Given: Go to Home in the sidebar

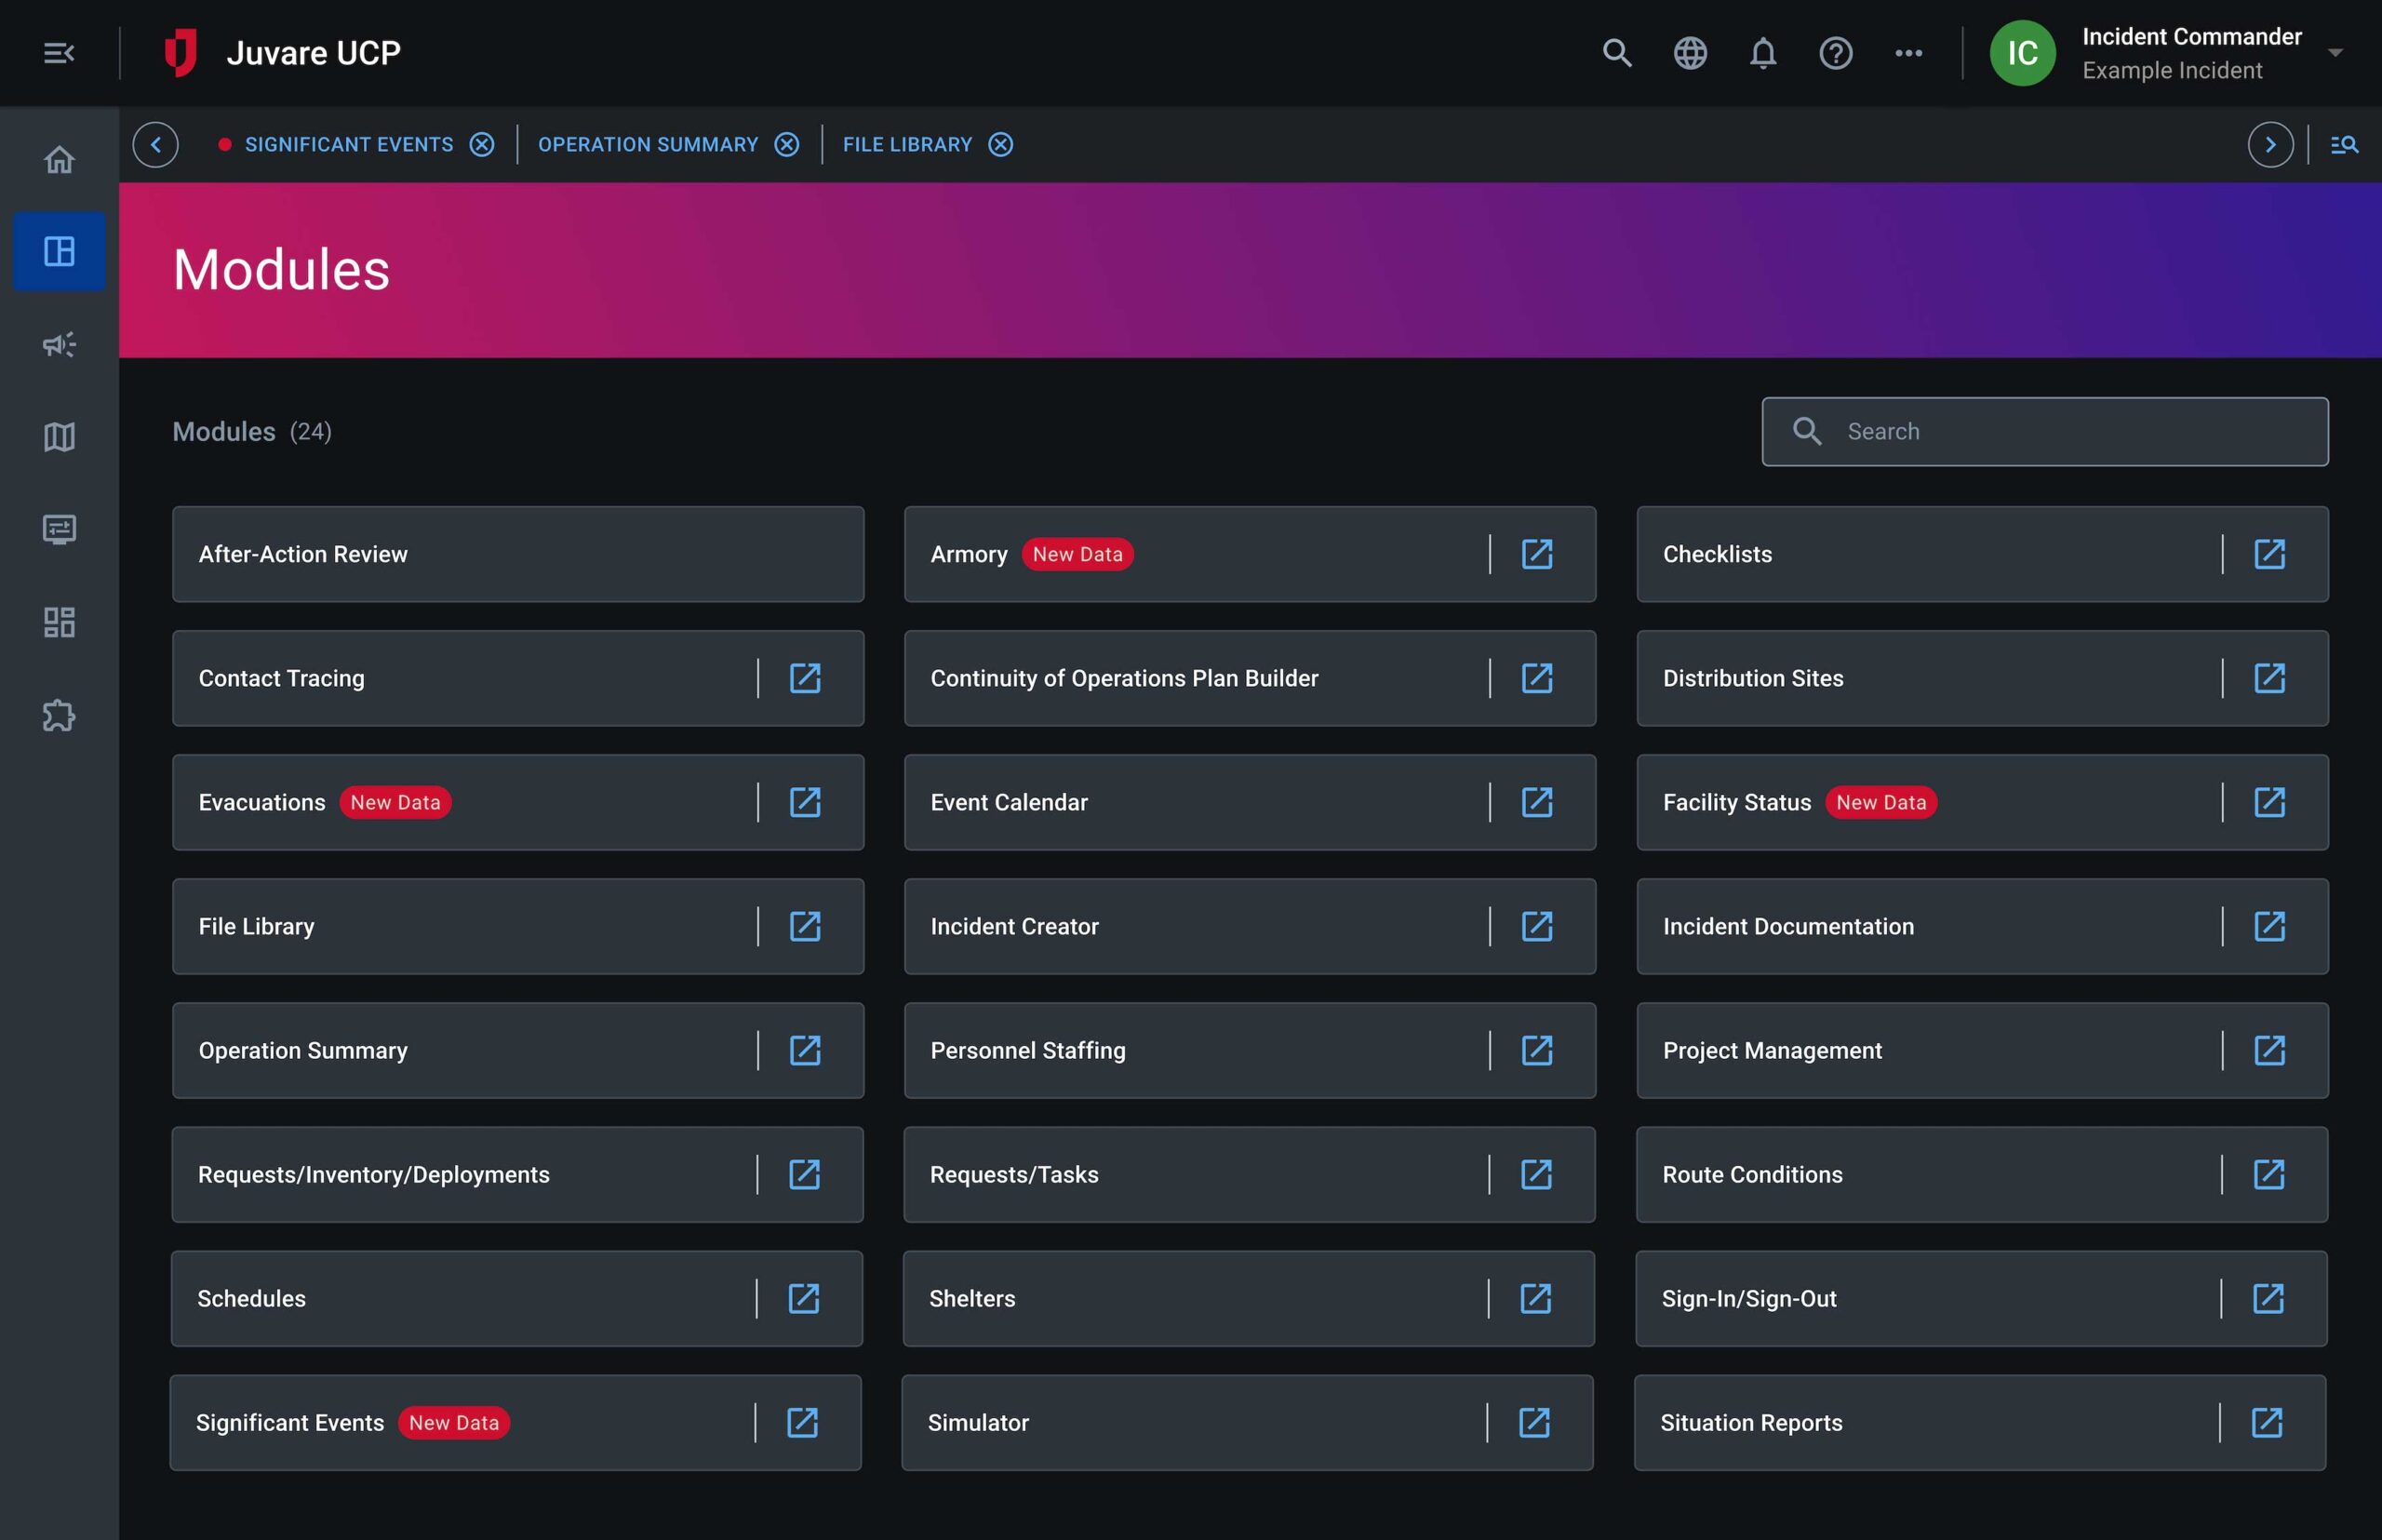Looking at the screenshot, I should (x=59, y=159).
